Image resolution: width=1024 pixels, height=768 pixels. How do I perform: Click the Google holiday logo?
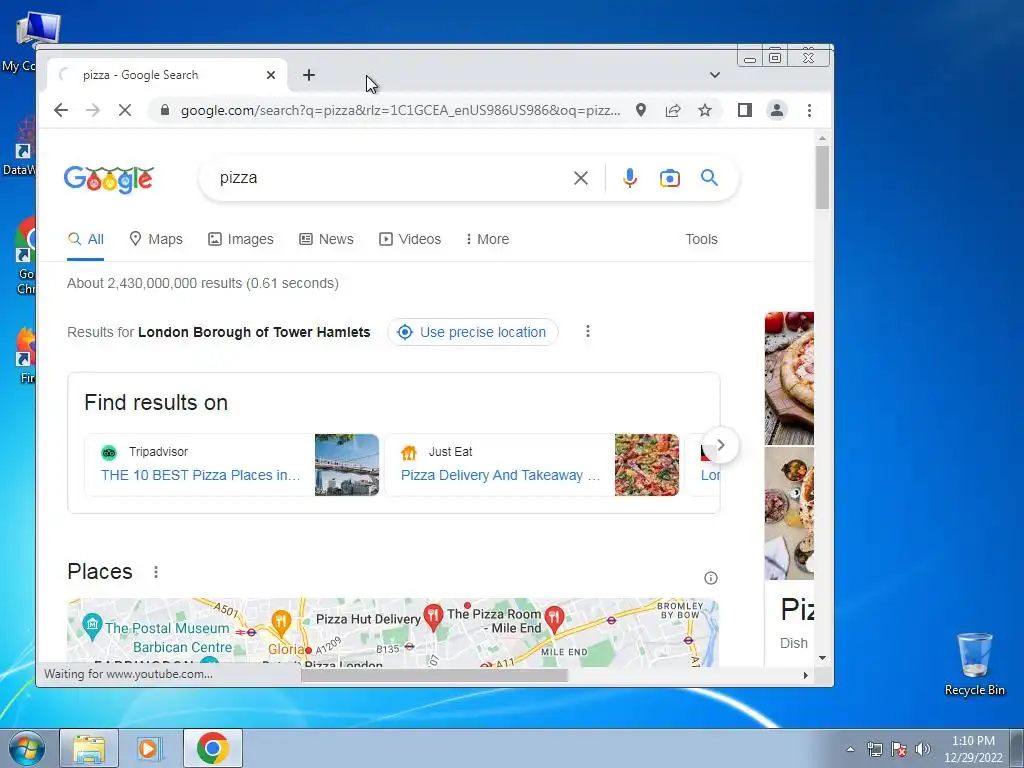point(108,179)
